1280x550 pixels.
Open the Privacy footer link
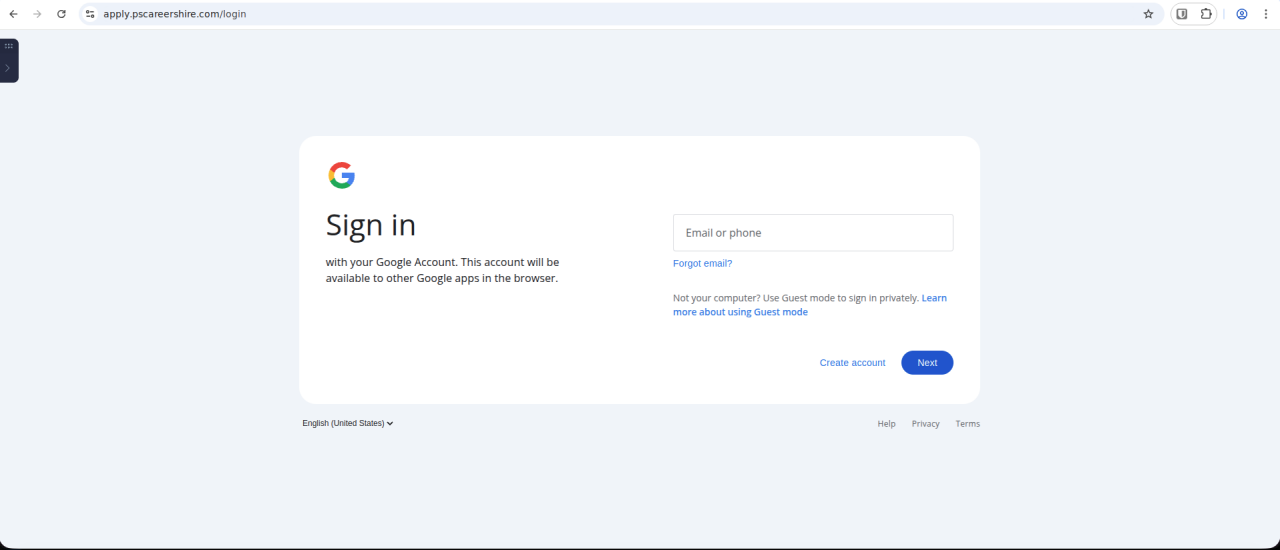tap(925, 424)
